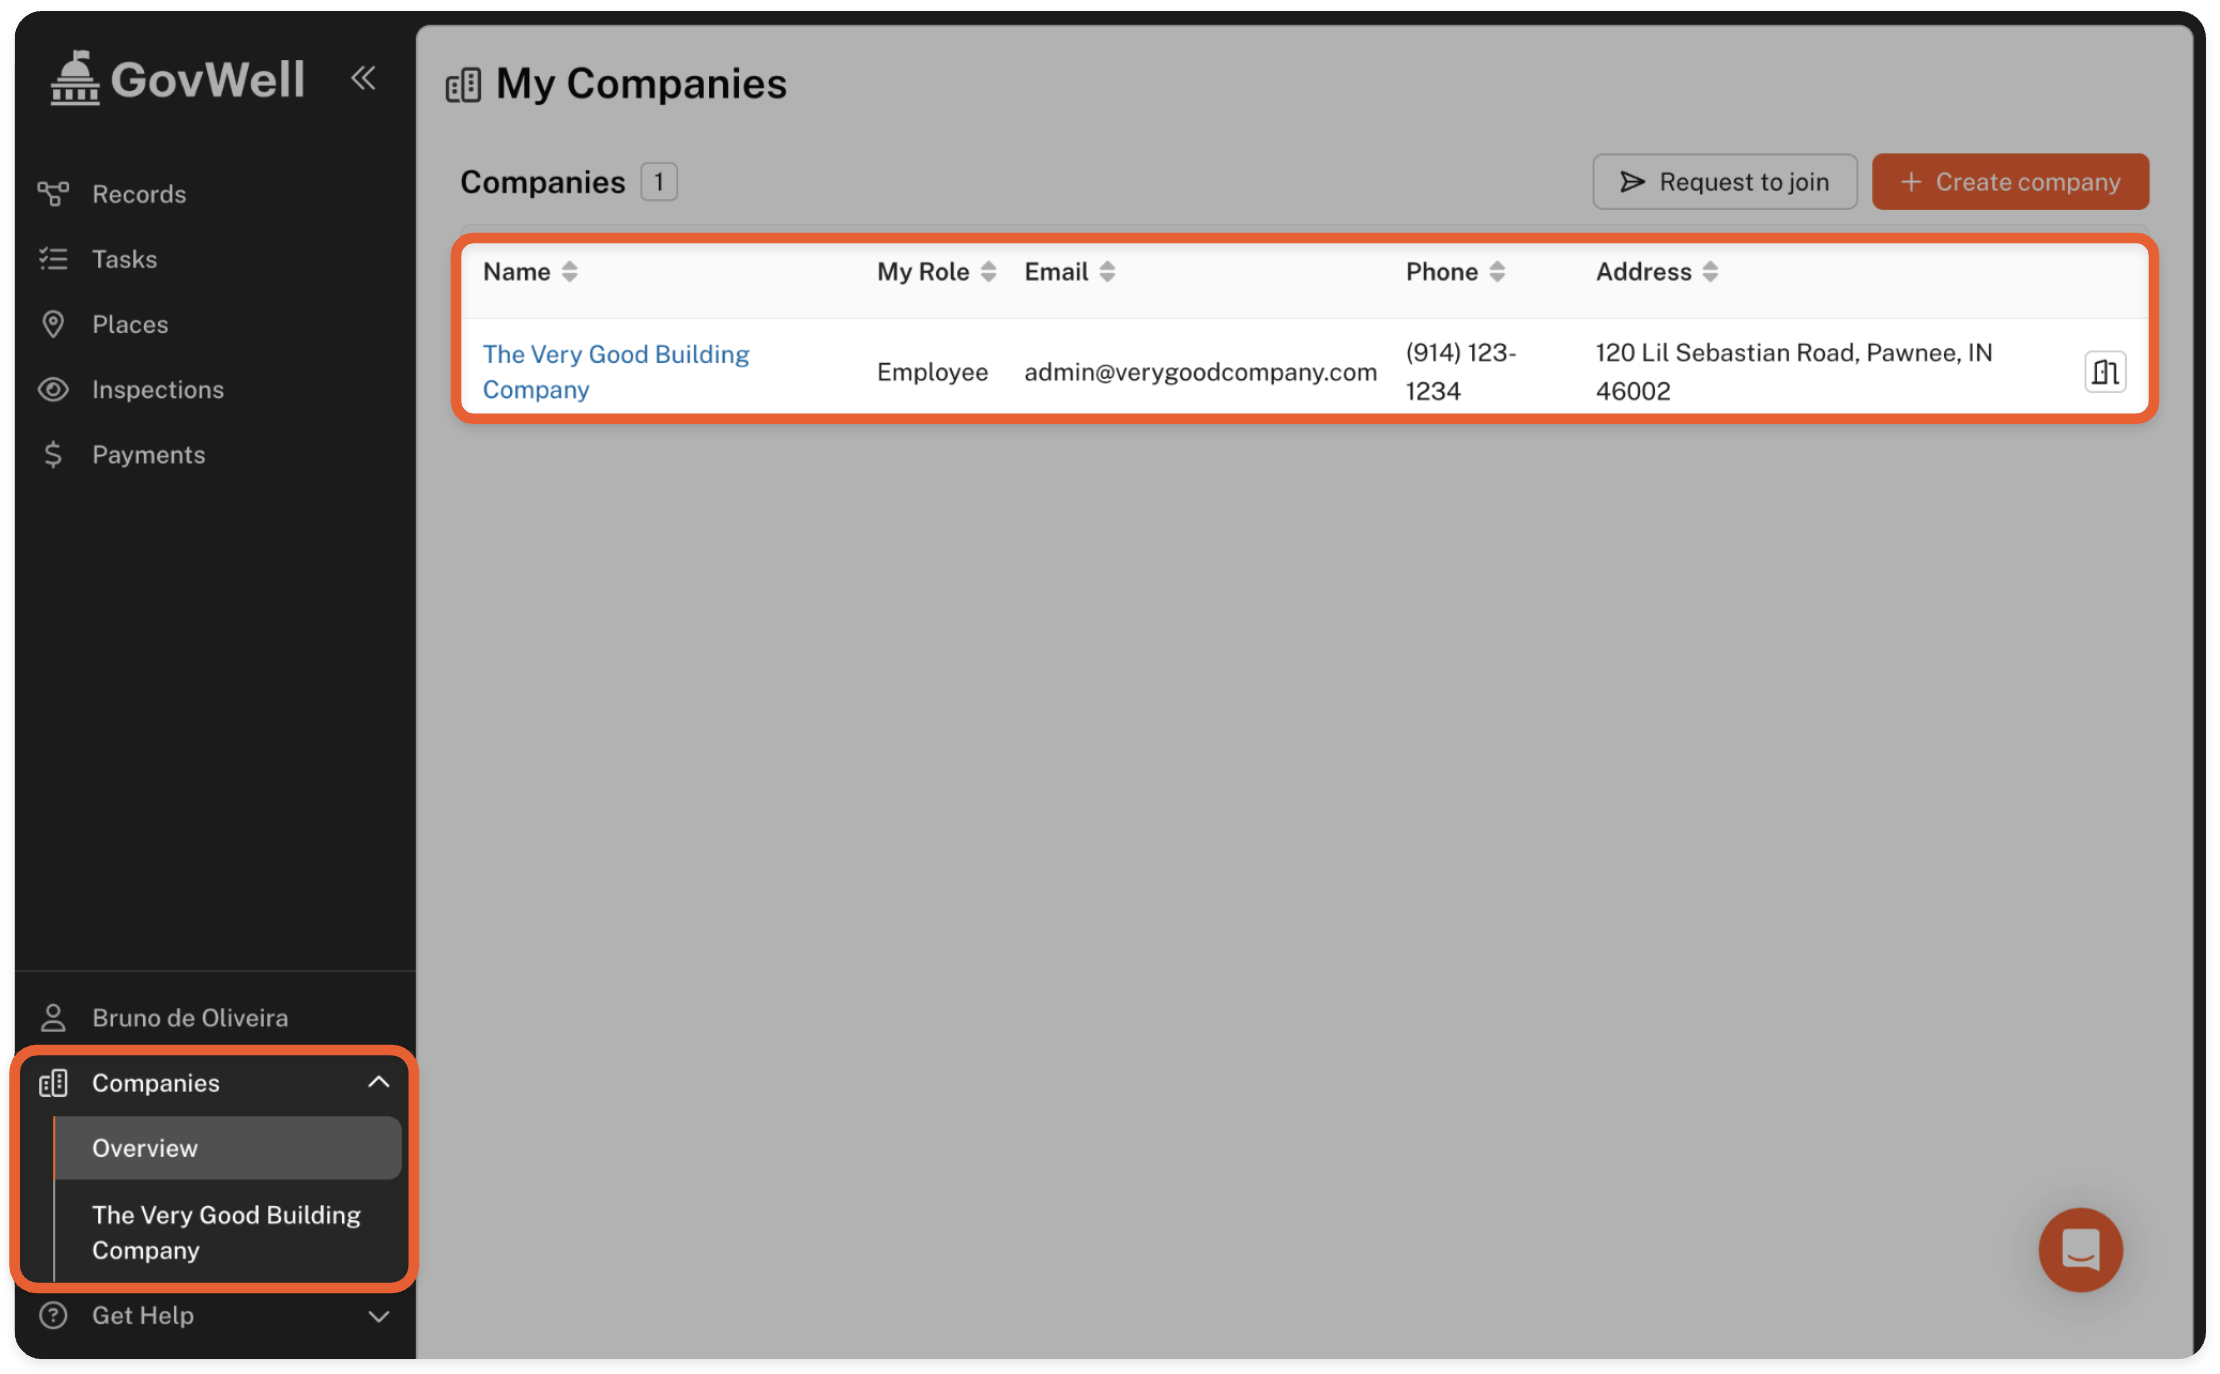Open Bruno de Oliveira user profile
This screenshot has height=1374, width=2220.
(189, 1017)
